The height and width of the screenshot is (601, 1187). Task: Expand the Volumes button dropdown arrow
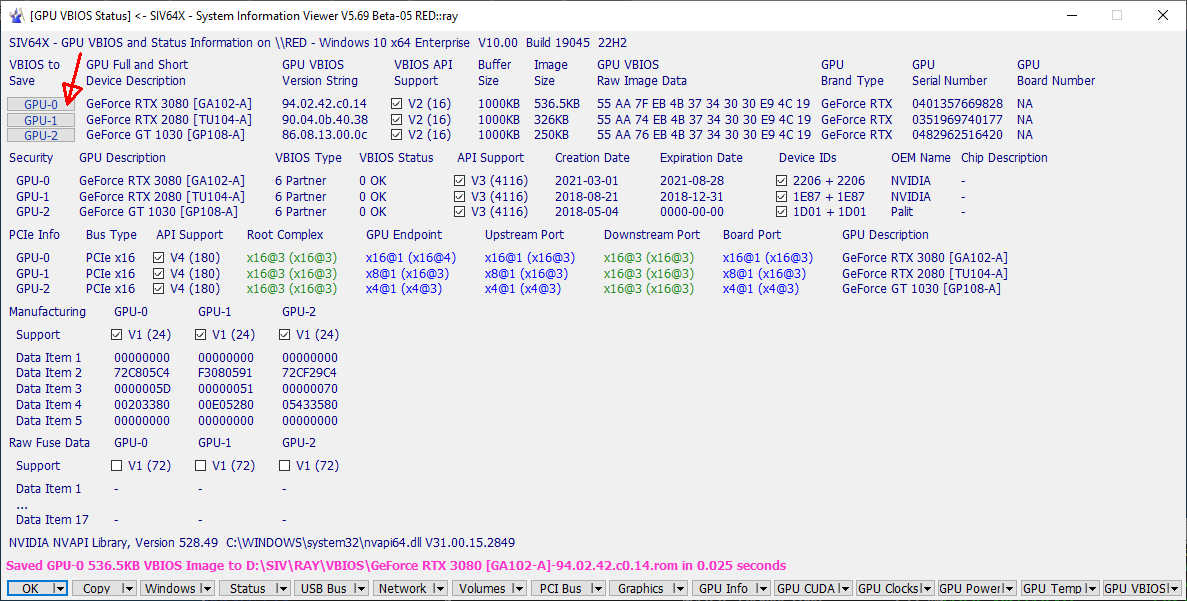(x=519, y=588)
